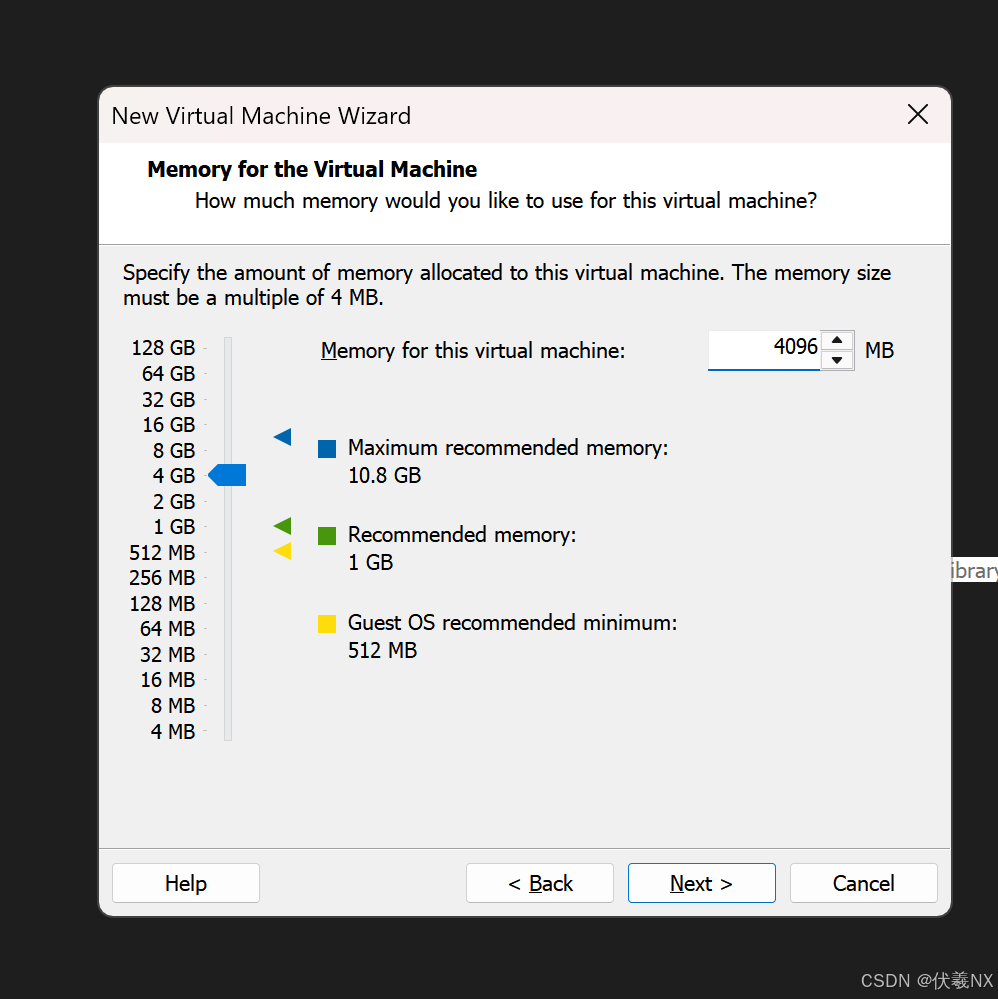Click the blue maximum recommended memory legend icon
The width and height of the screenshot is (998, 999).
tap(326, 449)
